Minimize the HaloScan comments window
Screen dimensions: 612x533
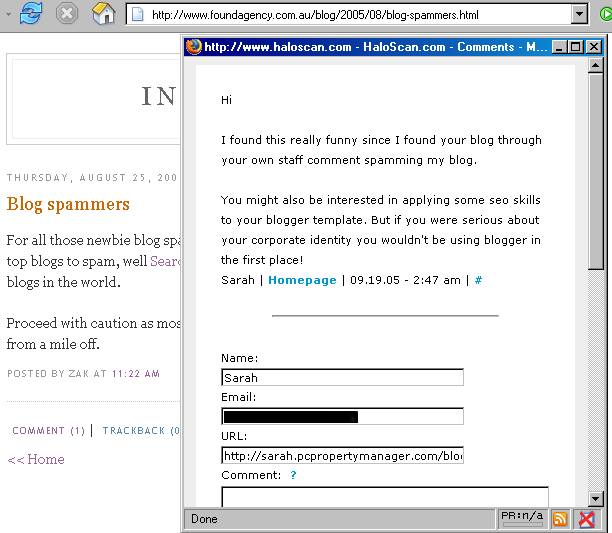[x=559, y=47]
